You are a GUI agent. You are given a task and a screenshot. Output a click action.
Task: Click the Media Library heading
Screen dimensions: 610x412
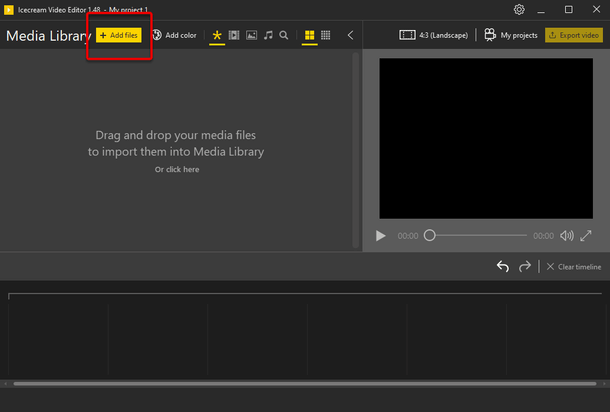[48, 36]
